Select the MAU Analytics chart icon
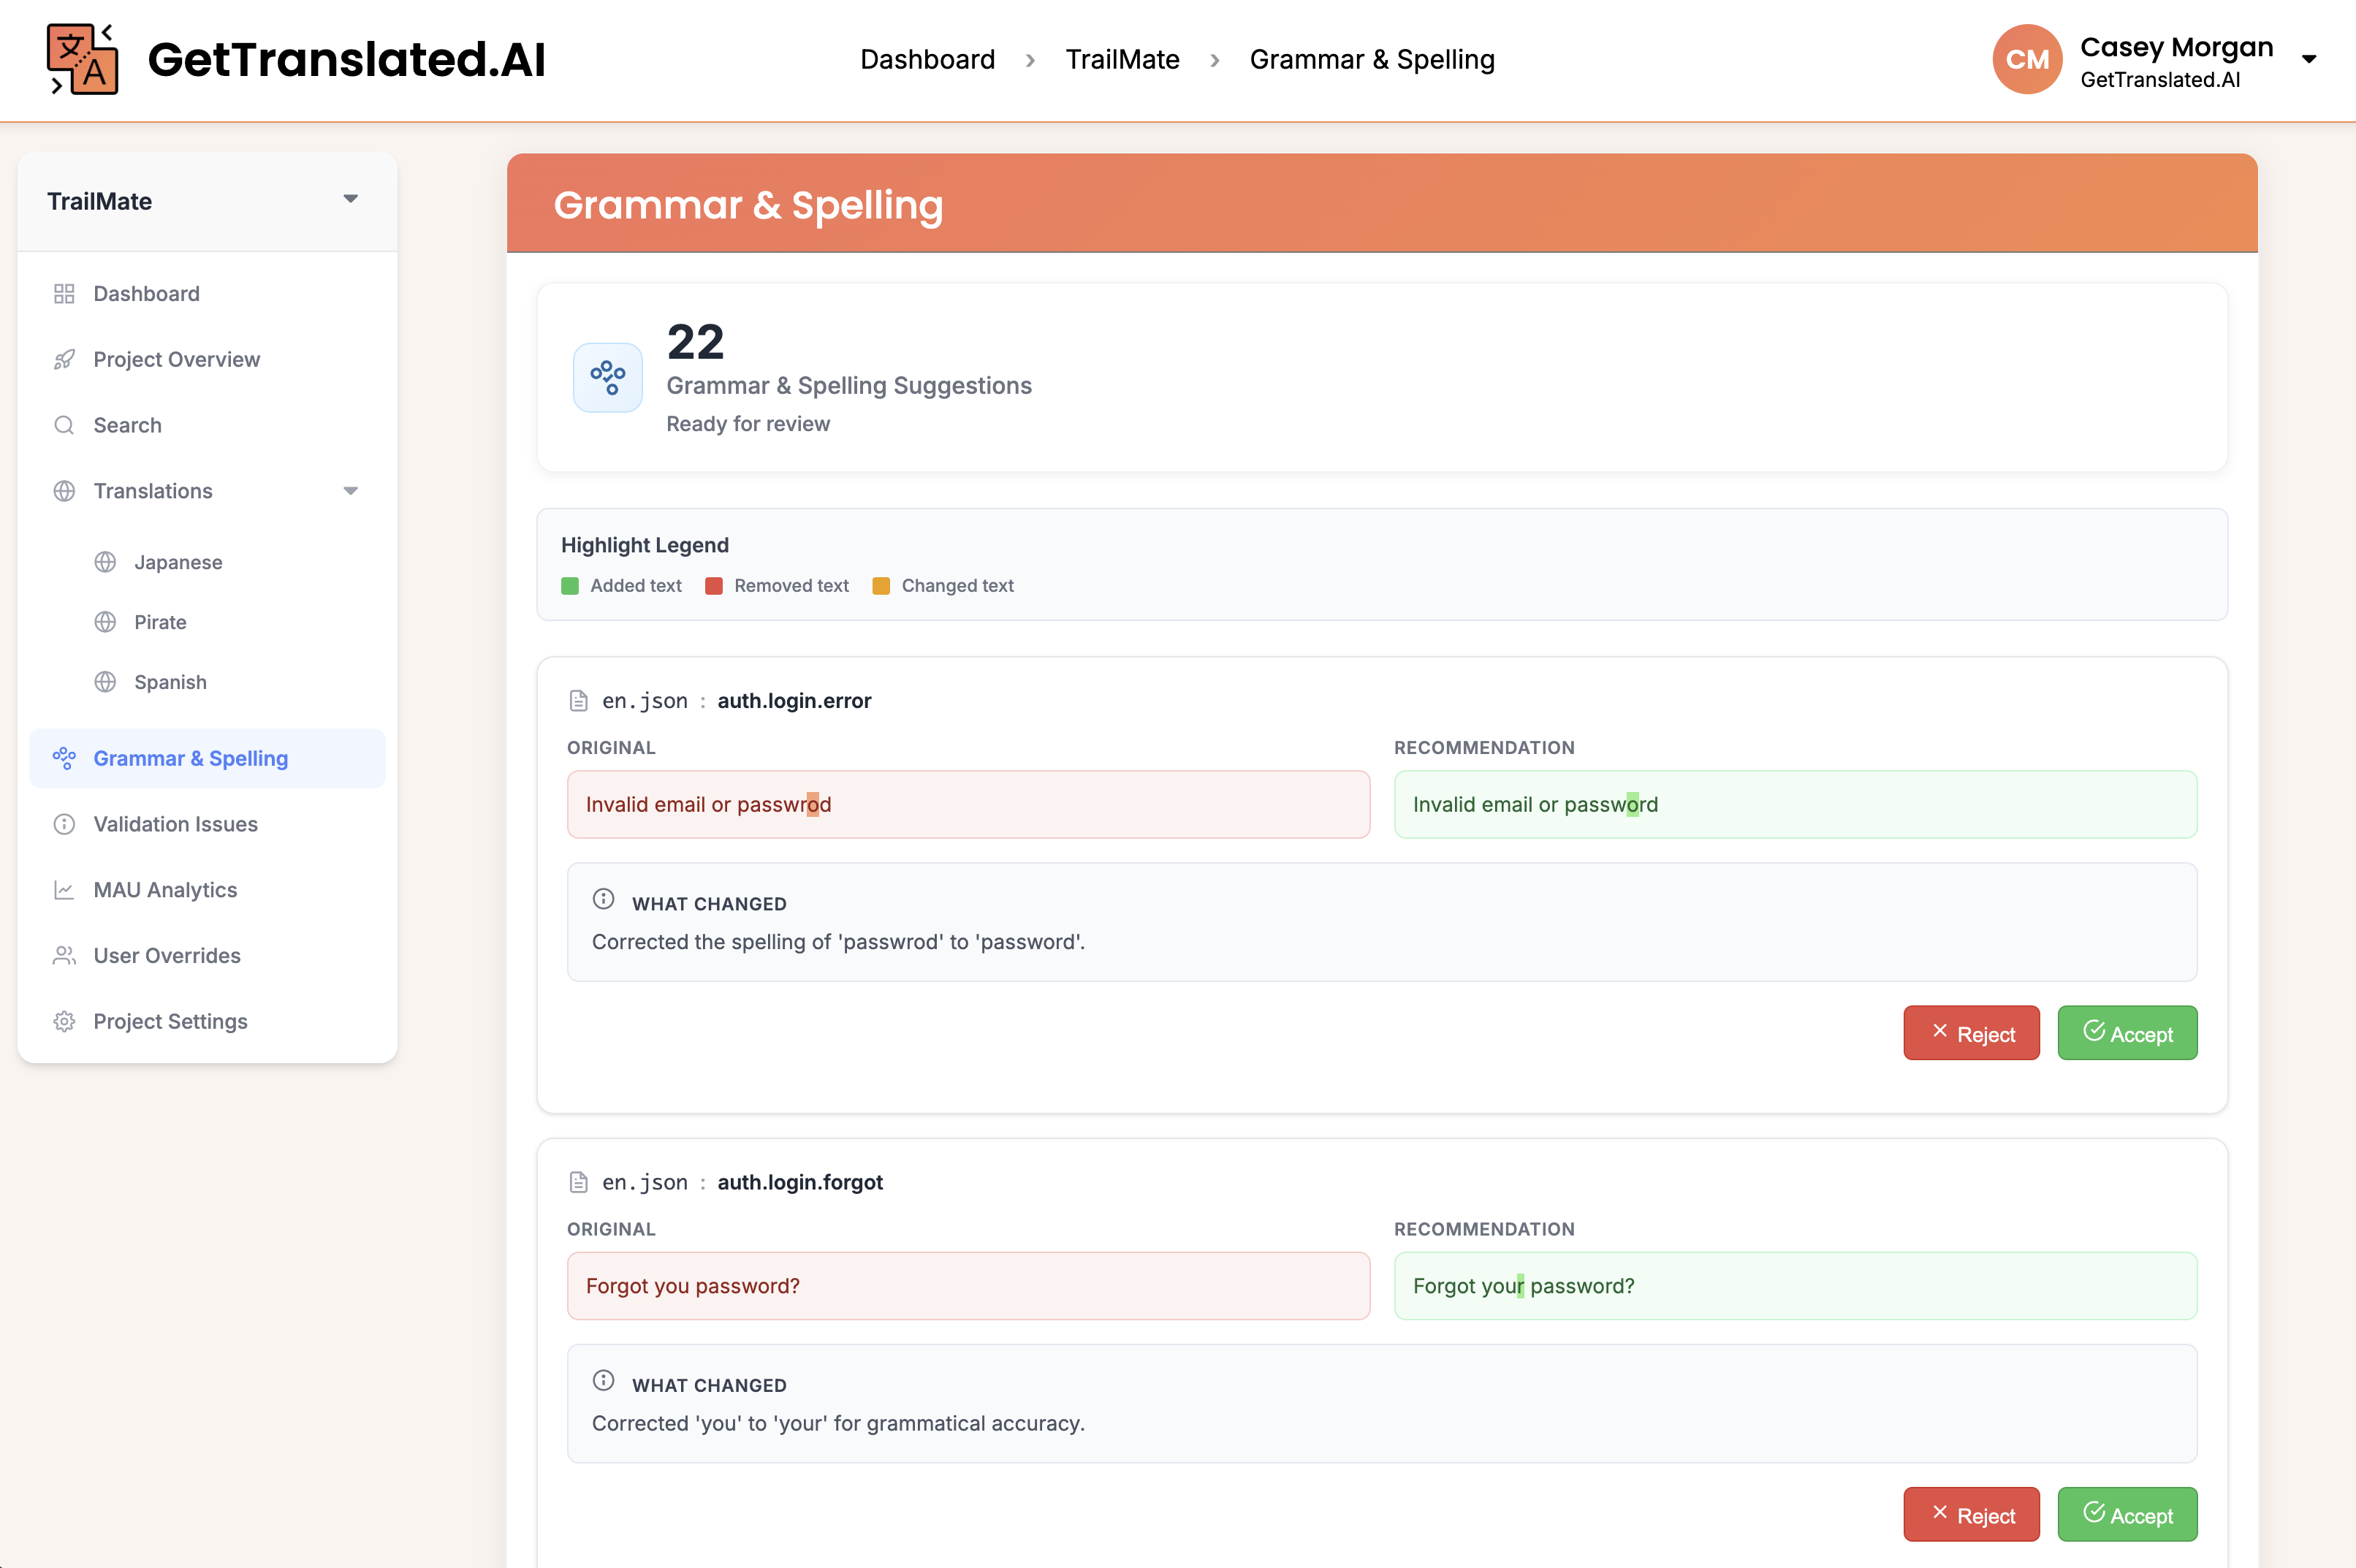 (x=64, y=889)
